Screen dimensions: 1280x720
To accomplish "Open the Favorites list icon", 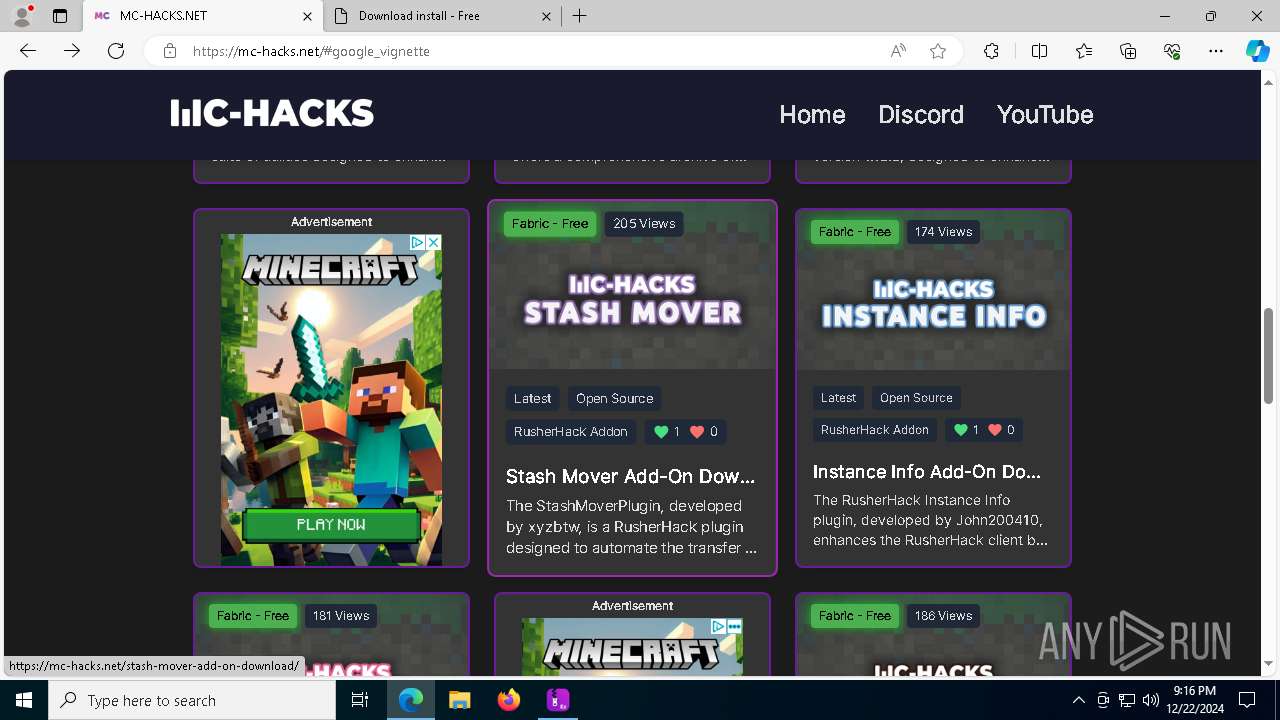I will (x=1084, y=51).
